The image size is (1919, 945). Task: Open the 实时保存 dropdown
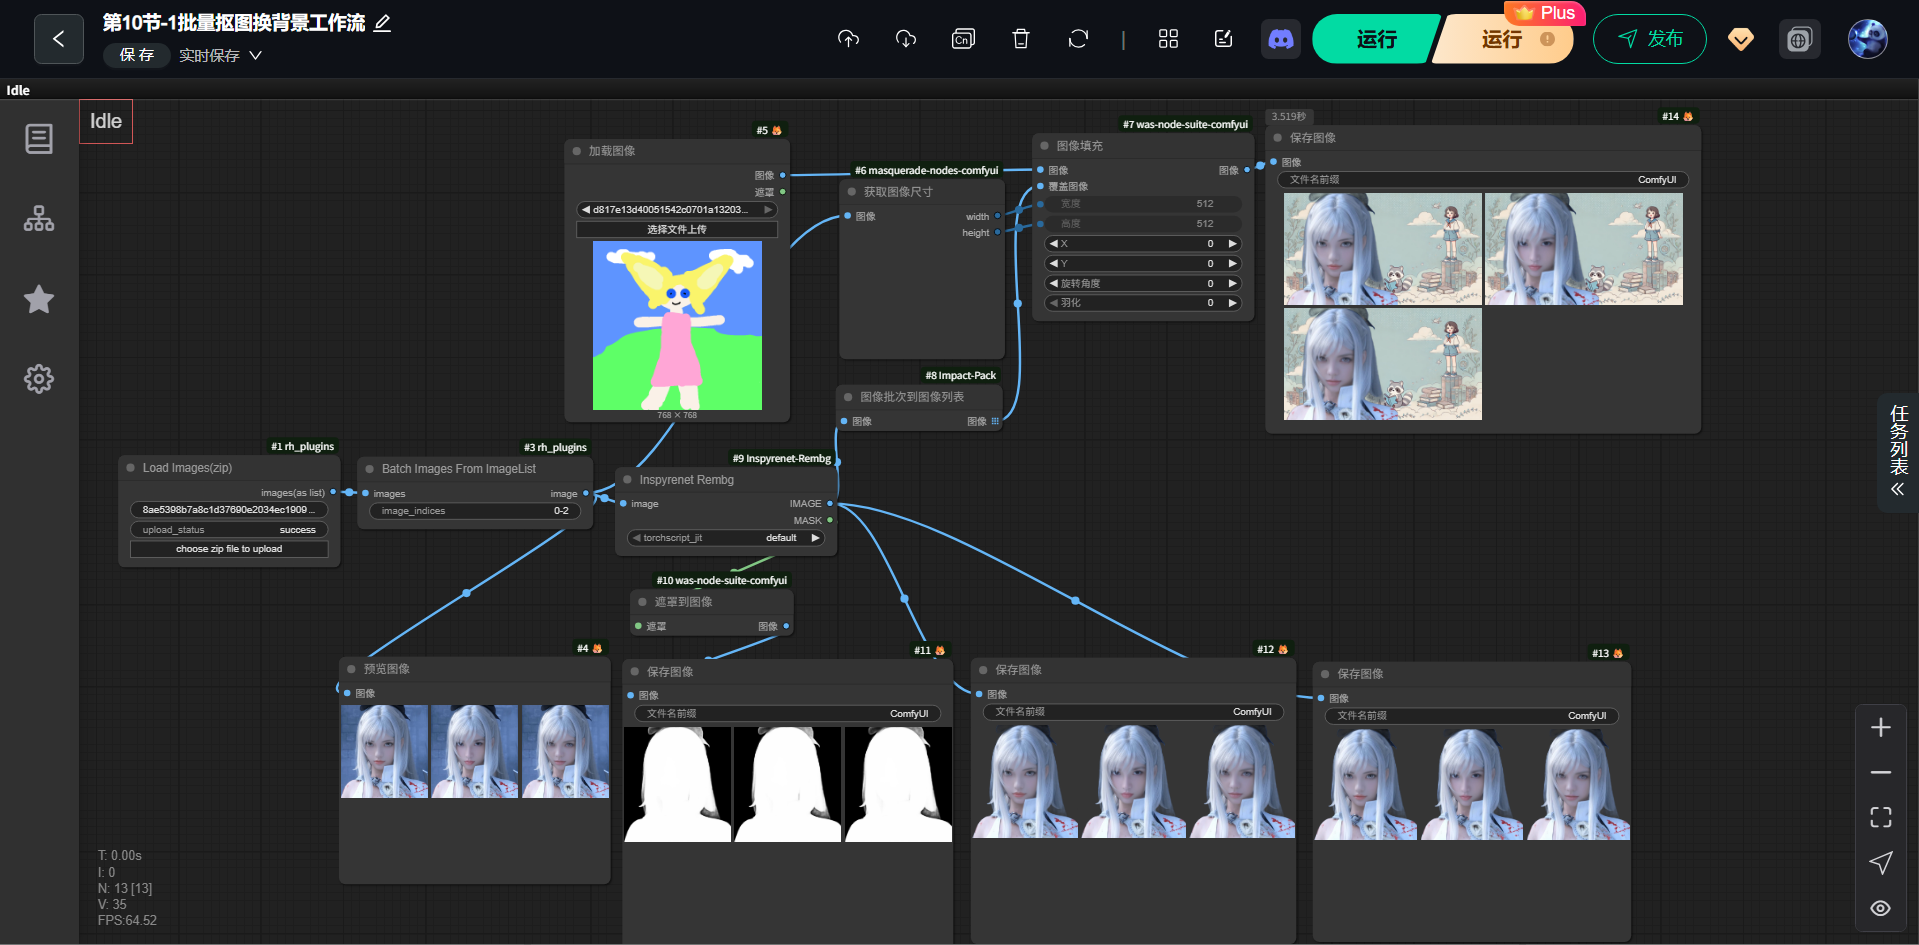(x=220, y=56)
